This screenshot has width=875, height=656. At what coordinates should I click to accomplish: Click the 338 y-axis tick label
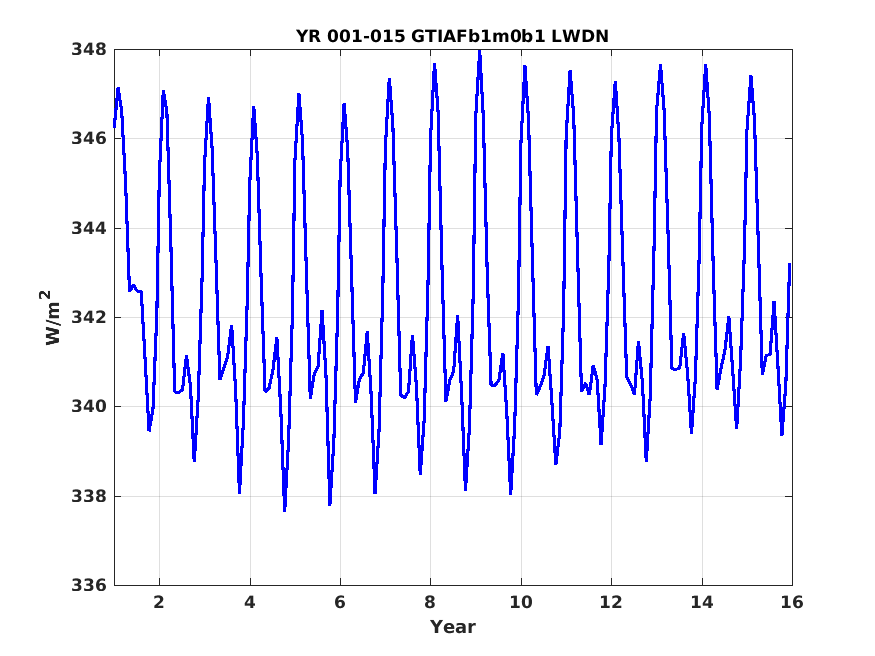(89, 496)
